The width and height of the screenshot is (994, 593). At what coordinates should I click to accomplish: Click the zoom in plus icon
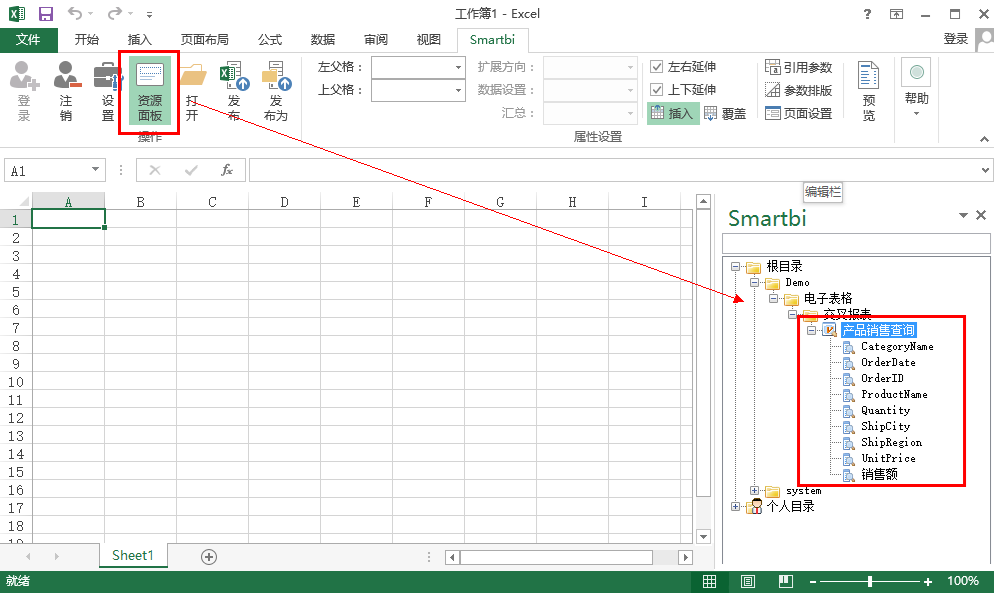point(928,581)
